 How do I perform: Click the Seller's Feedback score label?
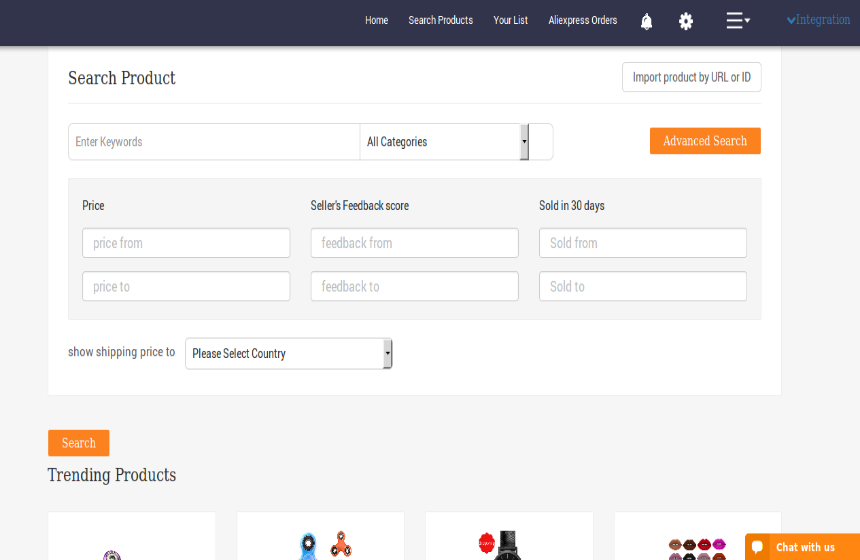tap(360, 206)
